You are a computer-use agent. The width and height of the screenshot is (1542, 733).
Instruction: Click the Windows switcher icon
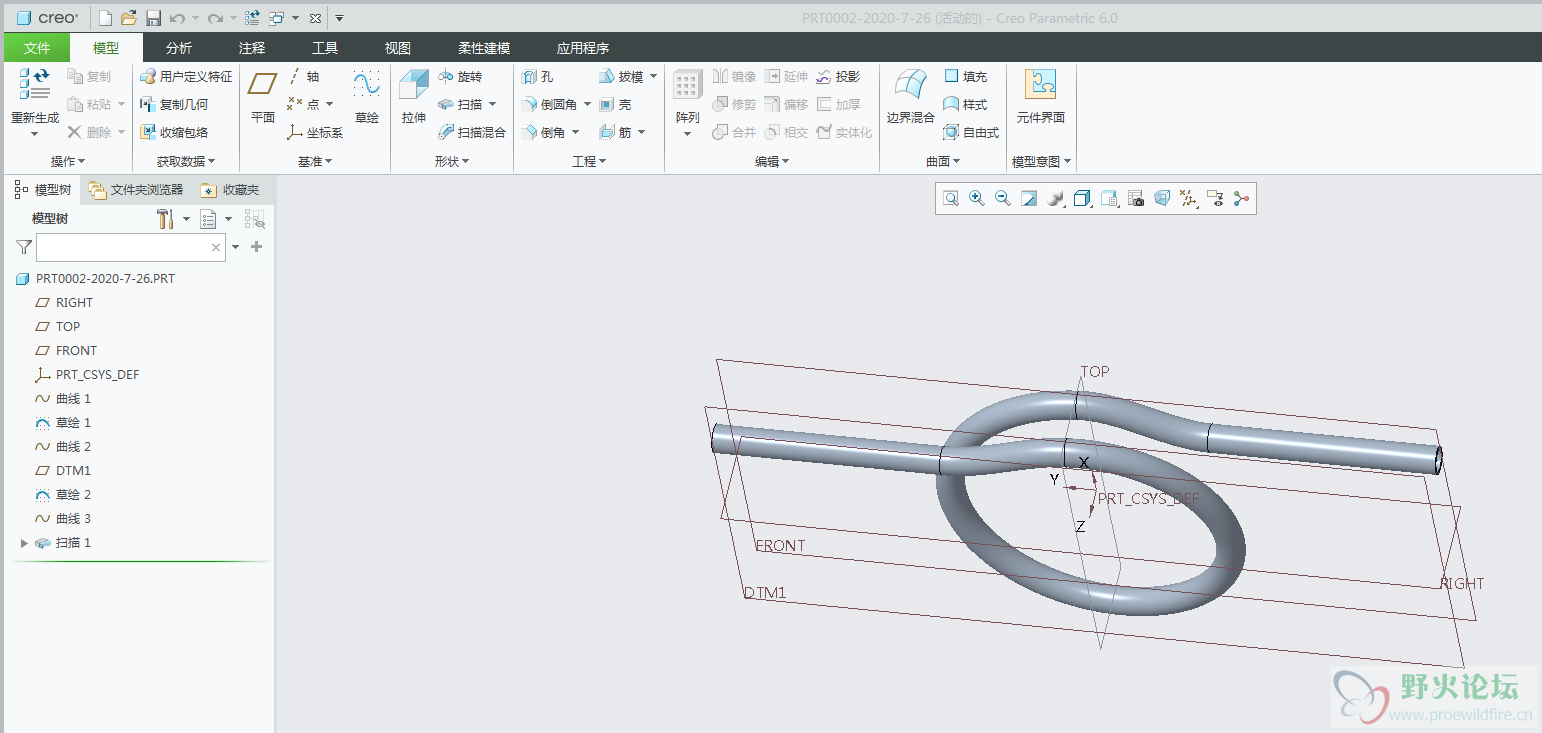click(x=277, y=18)
